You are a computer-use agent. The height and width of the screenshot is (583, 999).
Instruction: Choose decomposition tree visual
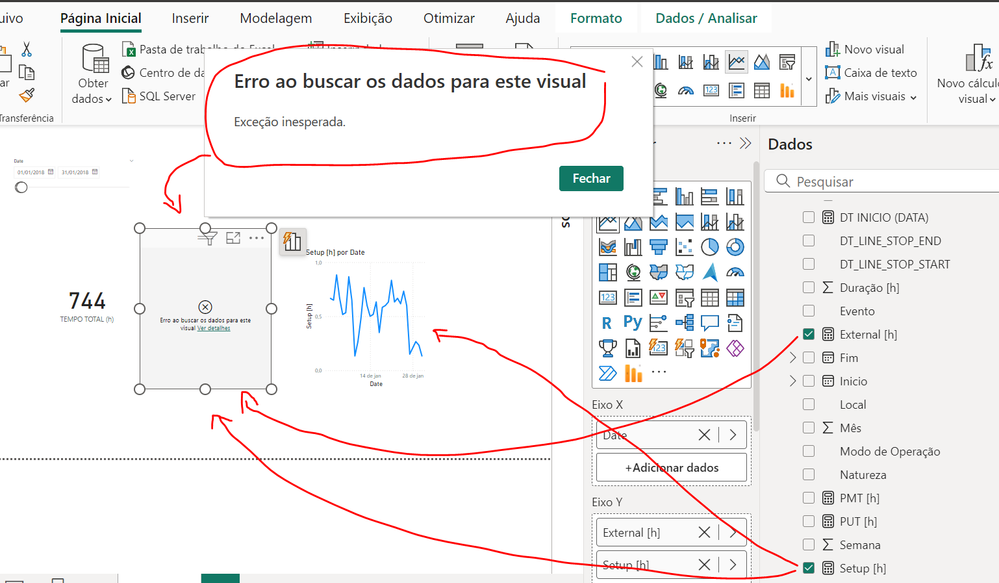(x=684, y=323)
